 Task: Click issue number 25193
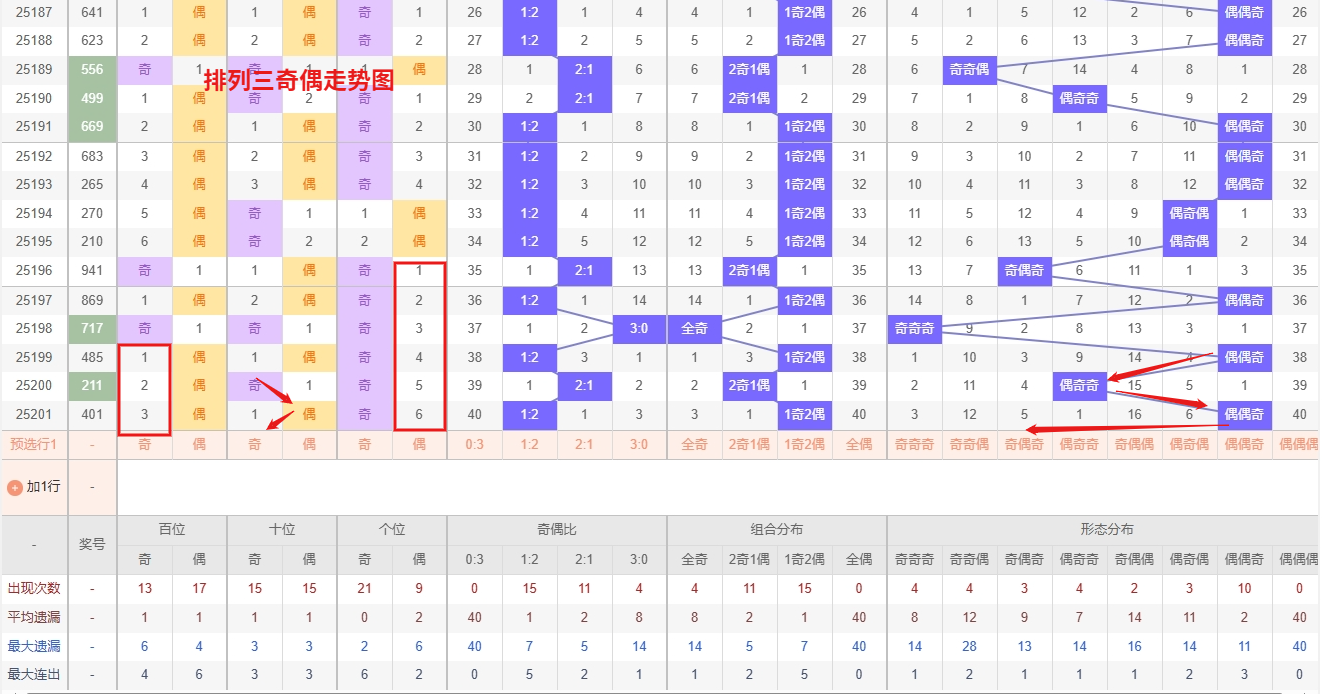tap(34, 184)
